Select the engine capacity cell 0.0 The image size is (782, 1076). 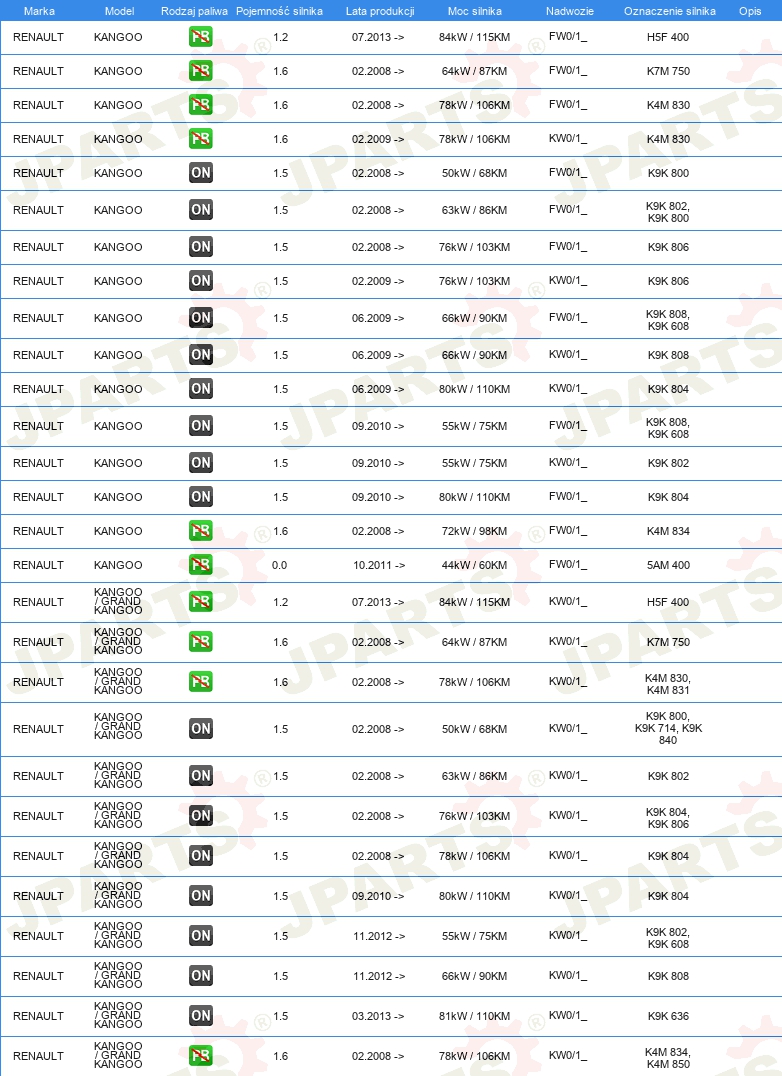click(x=280, y=565)
